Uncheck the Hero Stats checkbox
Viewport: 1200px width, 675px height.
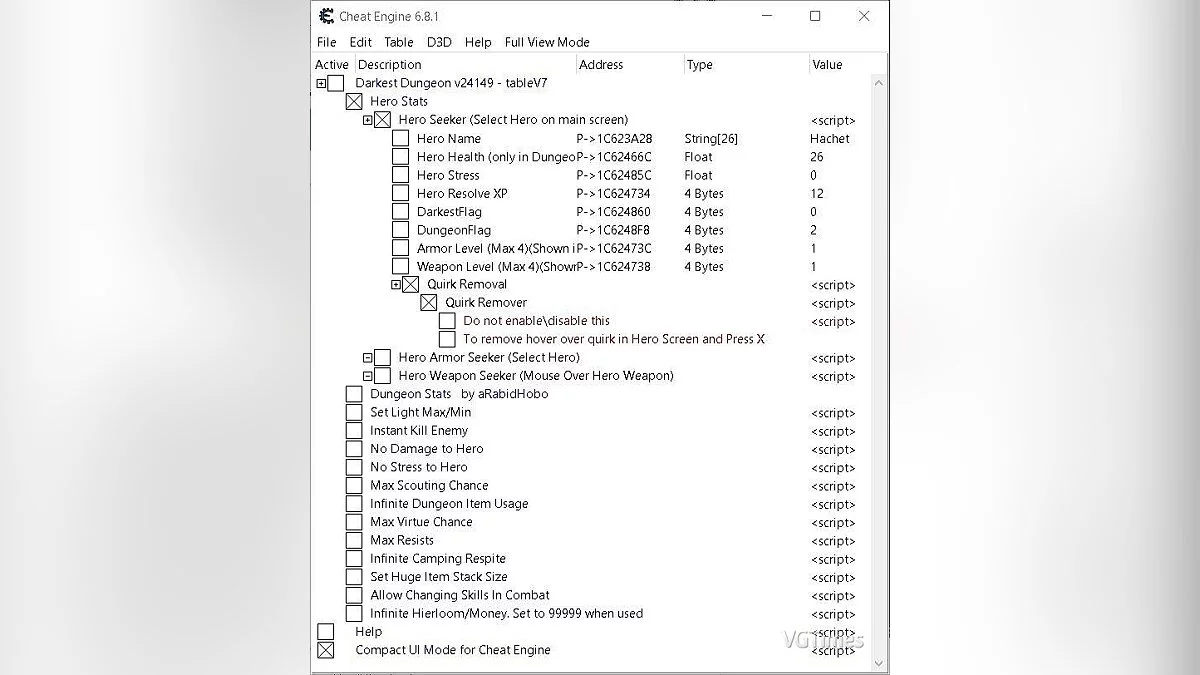coord(354,102)
